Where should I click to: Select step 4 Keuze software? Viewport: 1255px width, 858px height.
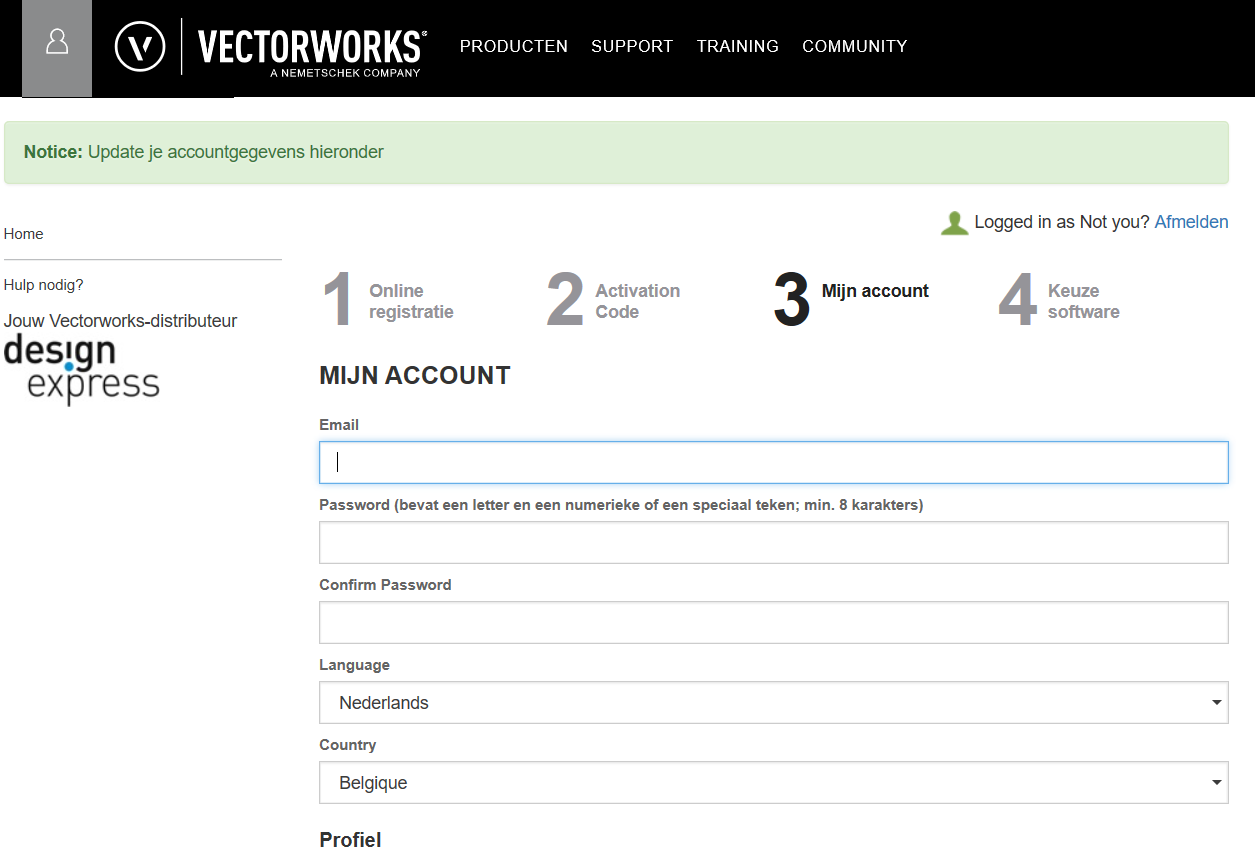pyautogui.click(x=1062, y=301)
